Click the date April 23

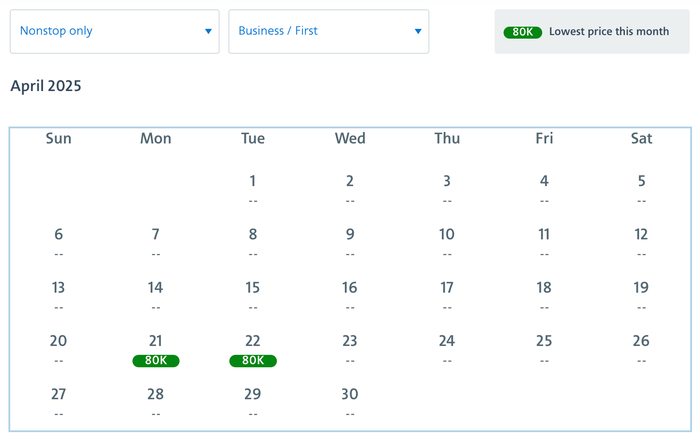coord(350,341)
